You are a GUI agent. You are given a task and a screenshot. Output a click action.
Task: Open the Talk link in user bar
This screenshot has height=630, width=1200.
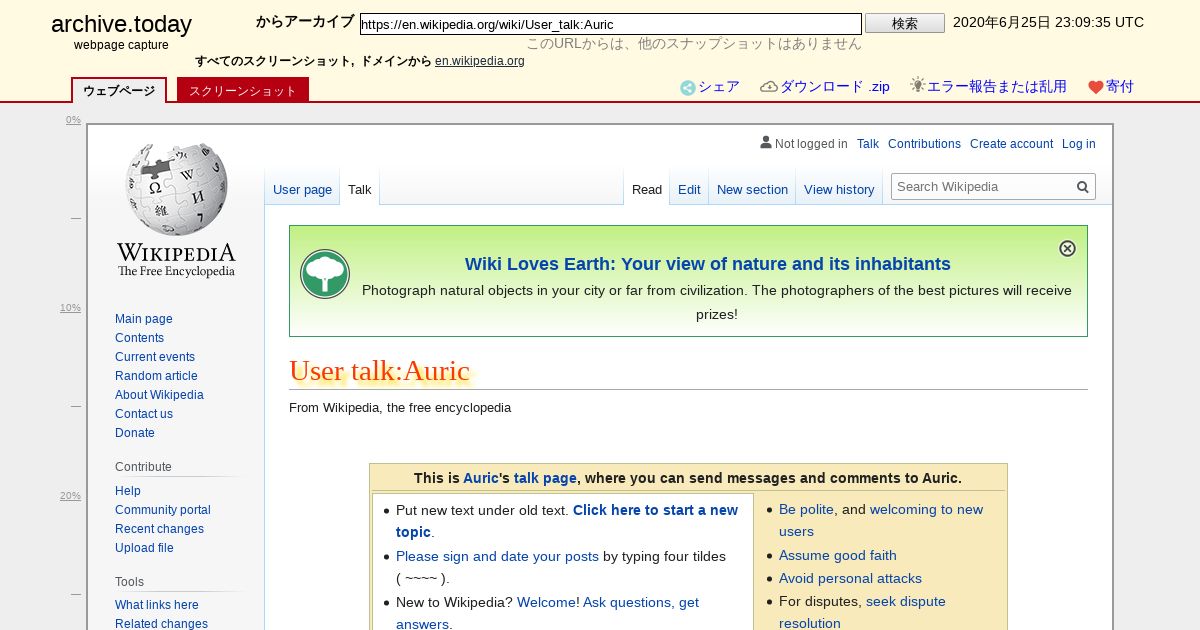868,144
